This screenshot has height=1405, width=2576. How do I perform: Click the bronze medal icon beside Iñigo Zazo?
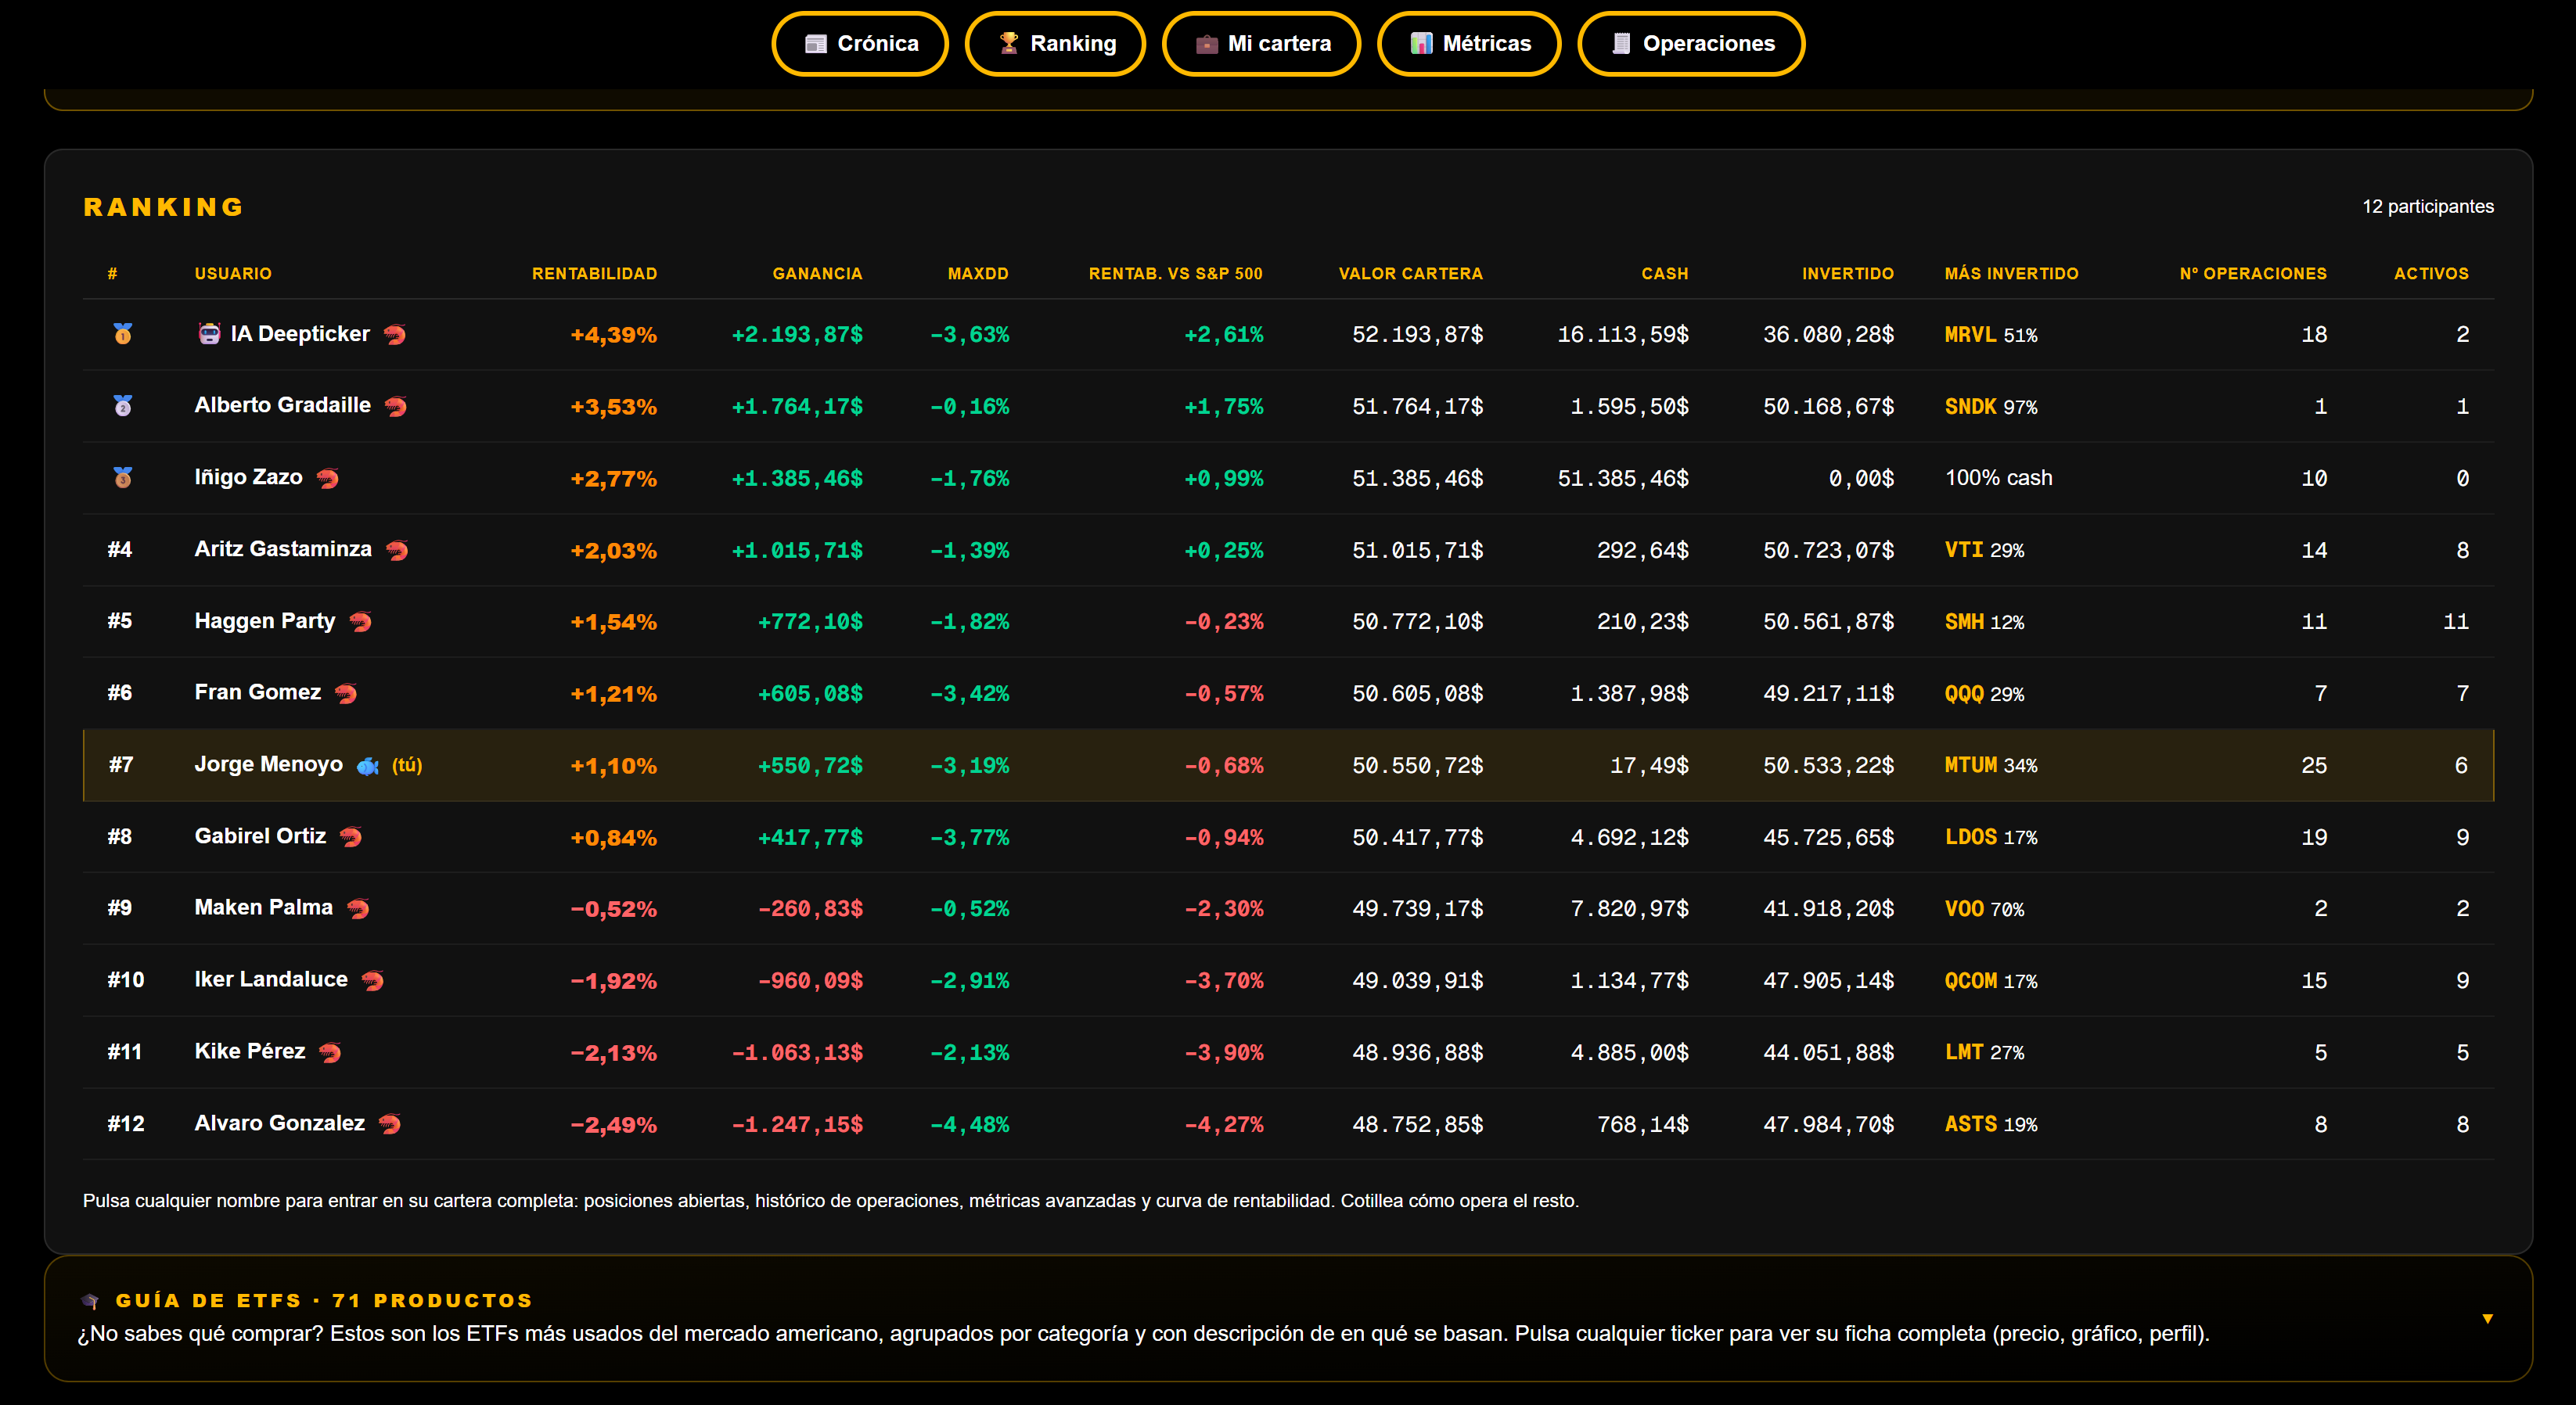(x=122, y=478)
